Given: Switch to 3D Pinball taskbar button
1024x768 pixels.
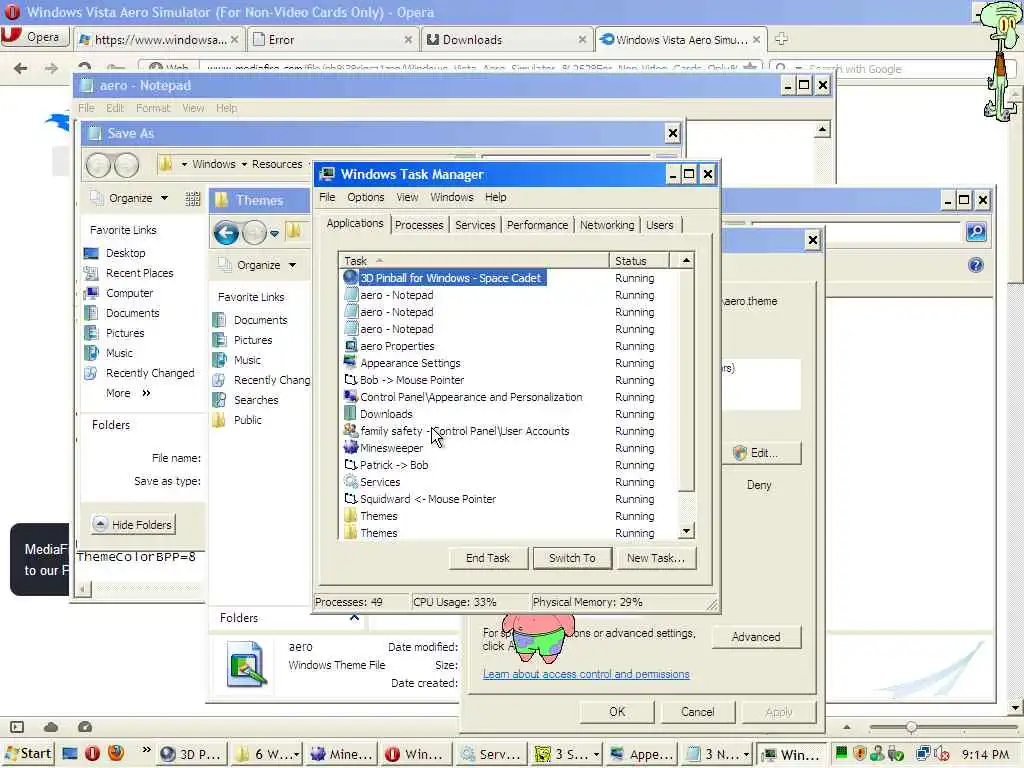Looking at the screenshot, I should coord(192,754).
